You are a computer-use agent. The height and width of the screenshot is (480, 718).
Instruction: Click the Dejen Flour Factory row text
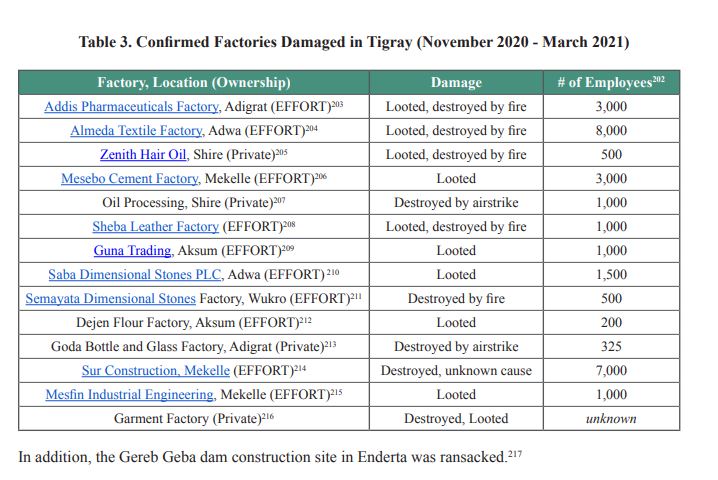click(194, 323)
